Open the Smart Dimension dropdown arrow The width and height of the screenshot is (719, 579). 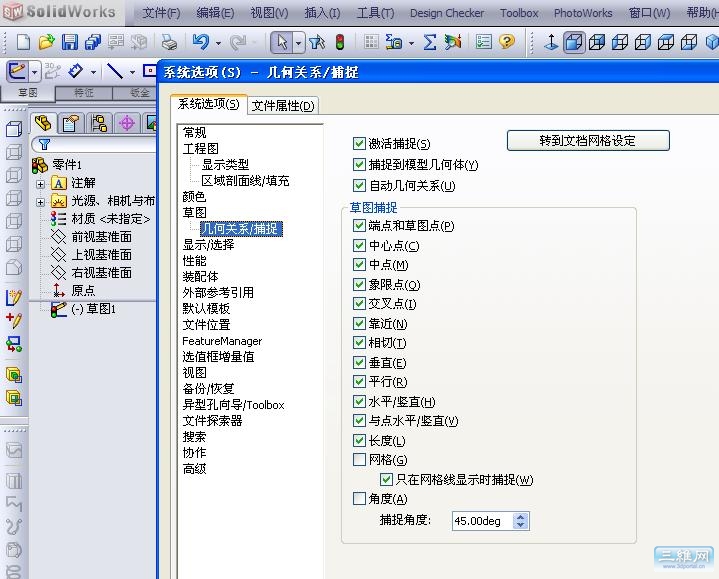[93, 72]
